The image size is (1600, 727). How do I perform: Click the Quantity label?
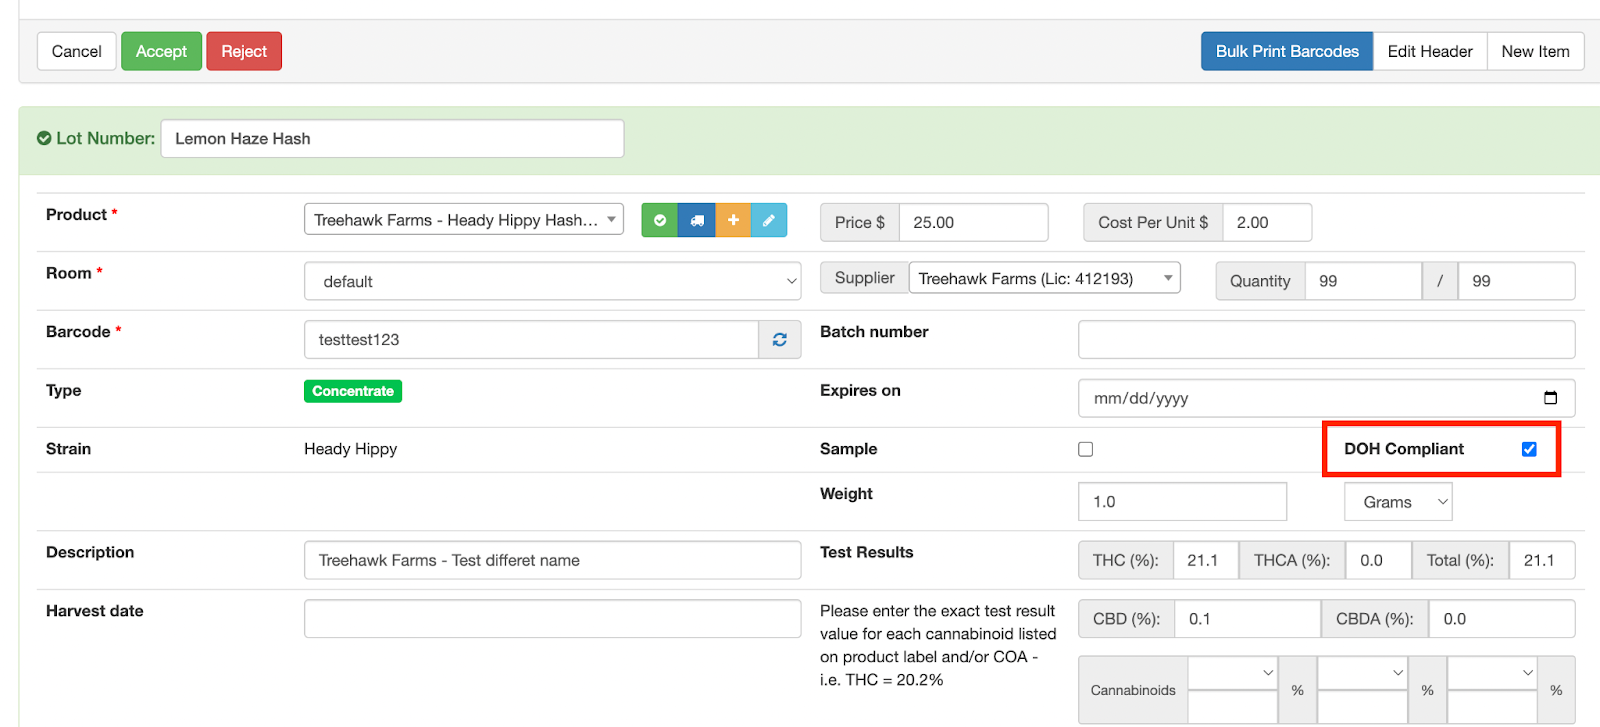pos(1260,281)
